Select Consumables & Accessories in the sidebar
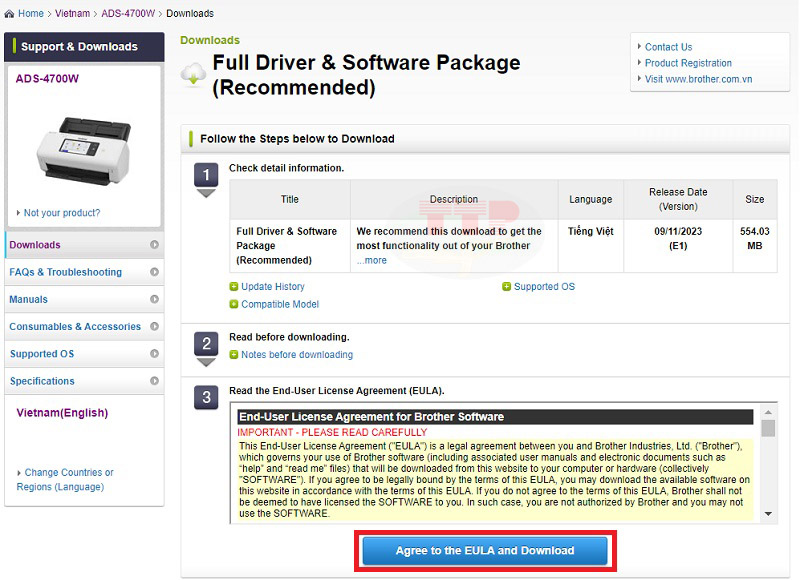 pos(75,327)
